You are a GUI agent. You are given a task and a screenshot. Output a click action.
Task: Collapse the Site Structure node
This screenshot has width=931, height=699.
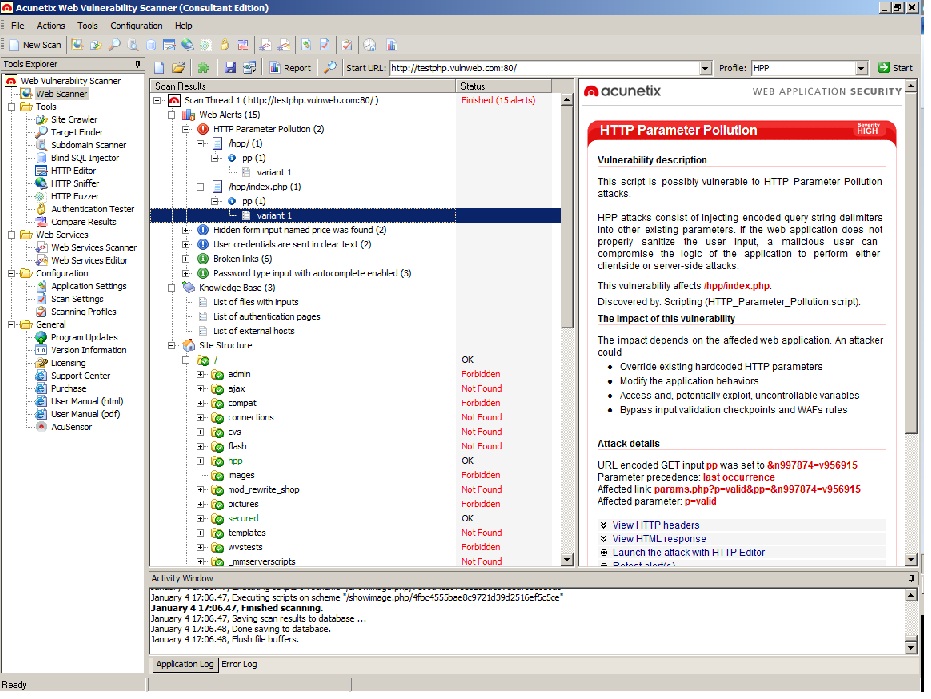tap(172, 345)
